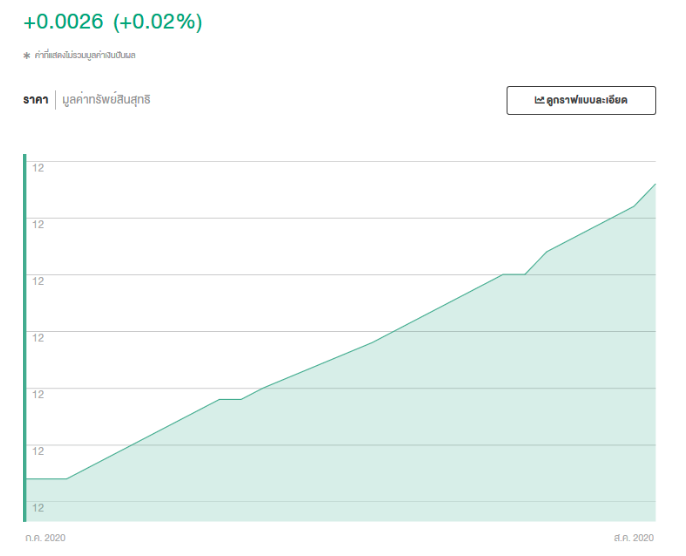Click the footnote text below price change
Viewport: 686px width, 556px height.
(x=85, y=56)
